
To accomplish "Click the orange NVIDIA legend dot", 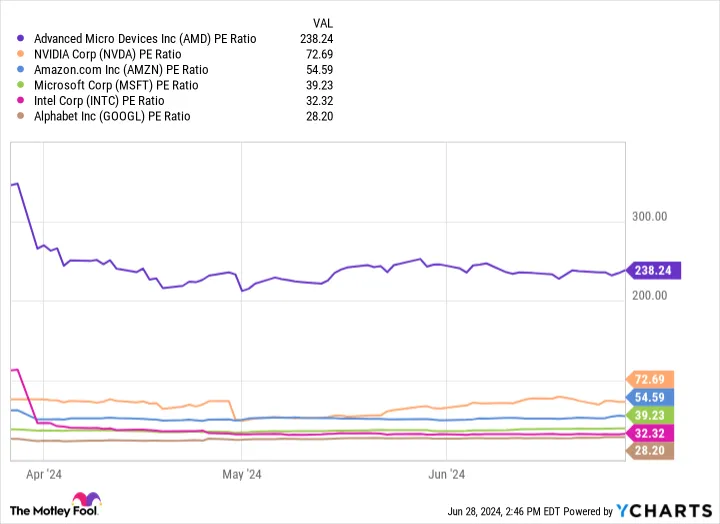I will tap(22, 54).
